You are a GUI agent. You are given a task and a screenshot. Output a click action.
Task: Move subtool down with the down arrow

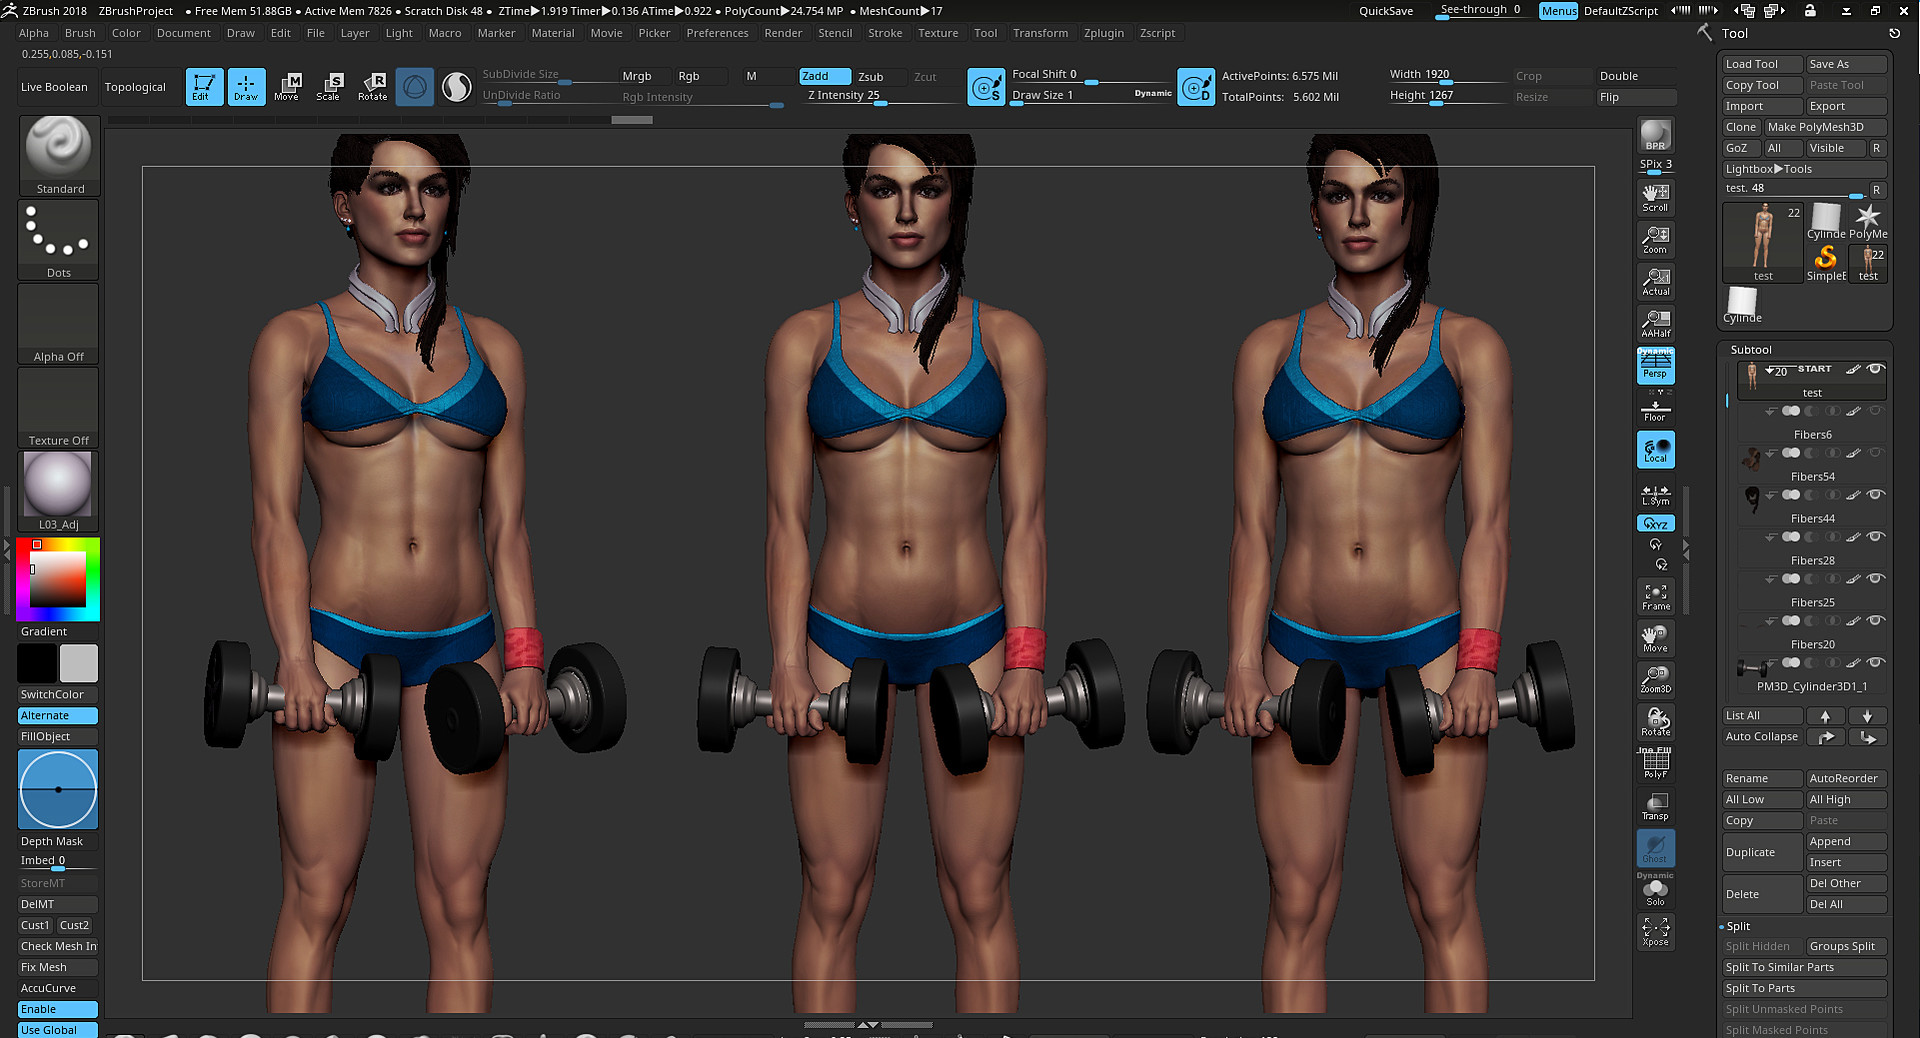pos(1867,716)
